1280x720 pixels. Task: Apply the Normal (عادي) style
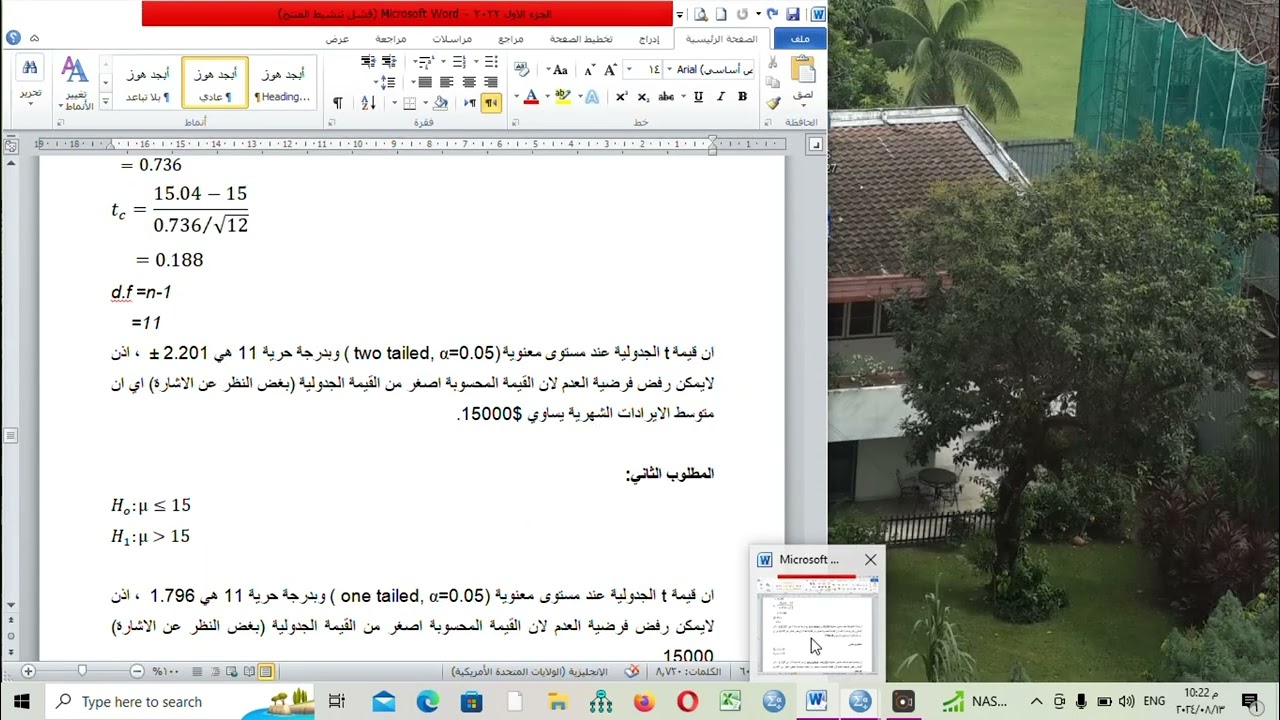click(214, 83)
